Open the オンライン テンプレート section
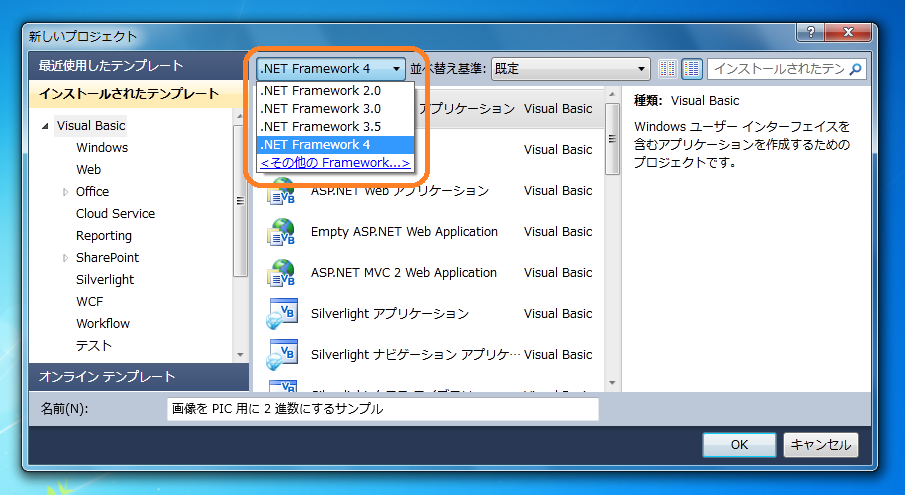 [139, 377]
